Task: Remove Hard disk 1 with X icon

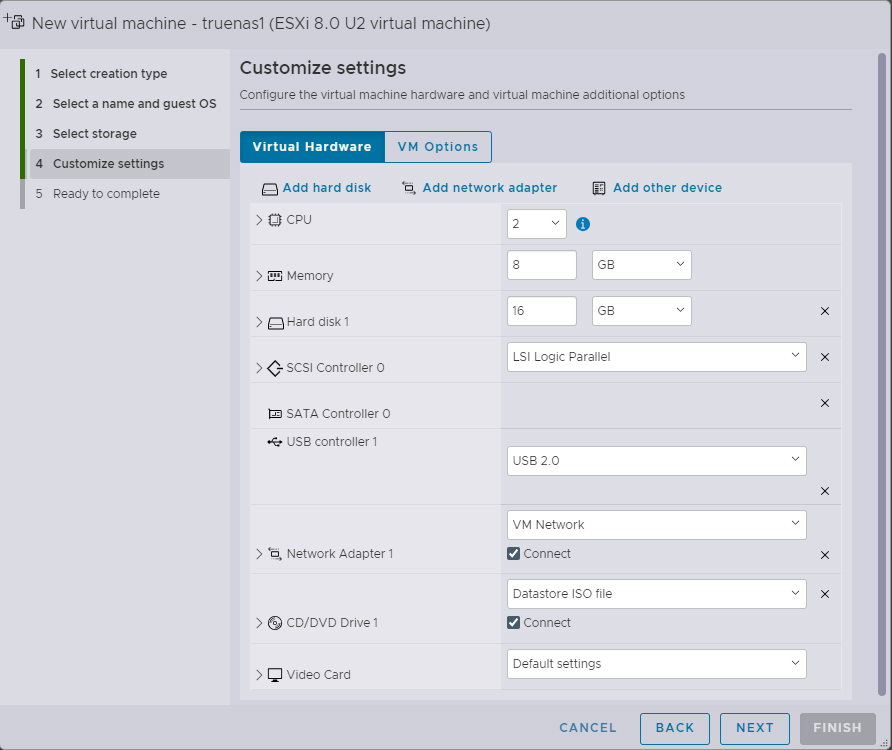Action: tap(825, 311)
